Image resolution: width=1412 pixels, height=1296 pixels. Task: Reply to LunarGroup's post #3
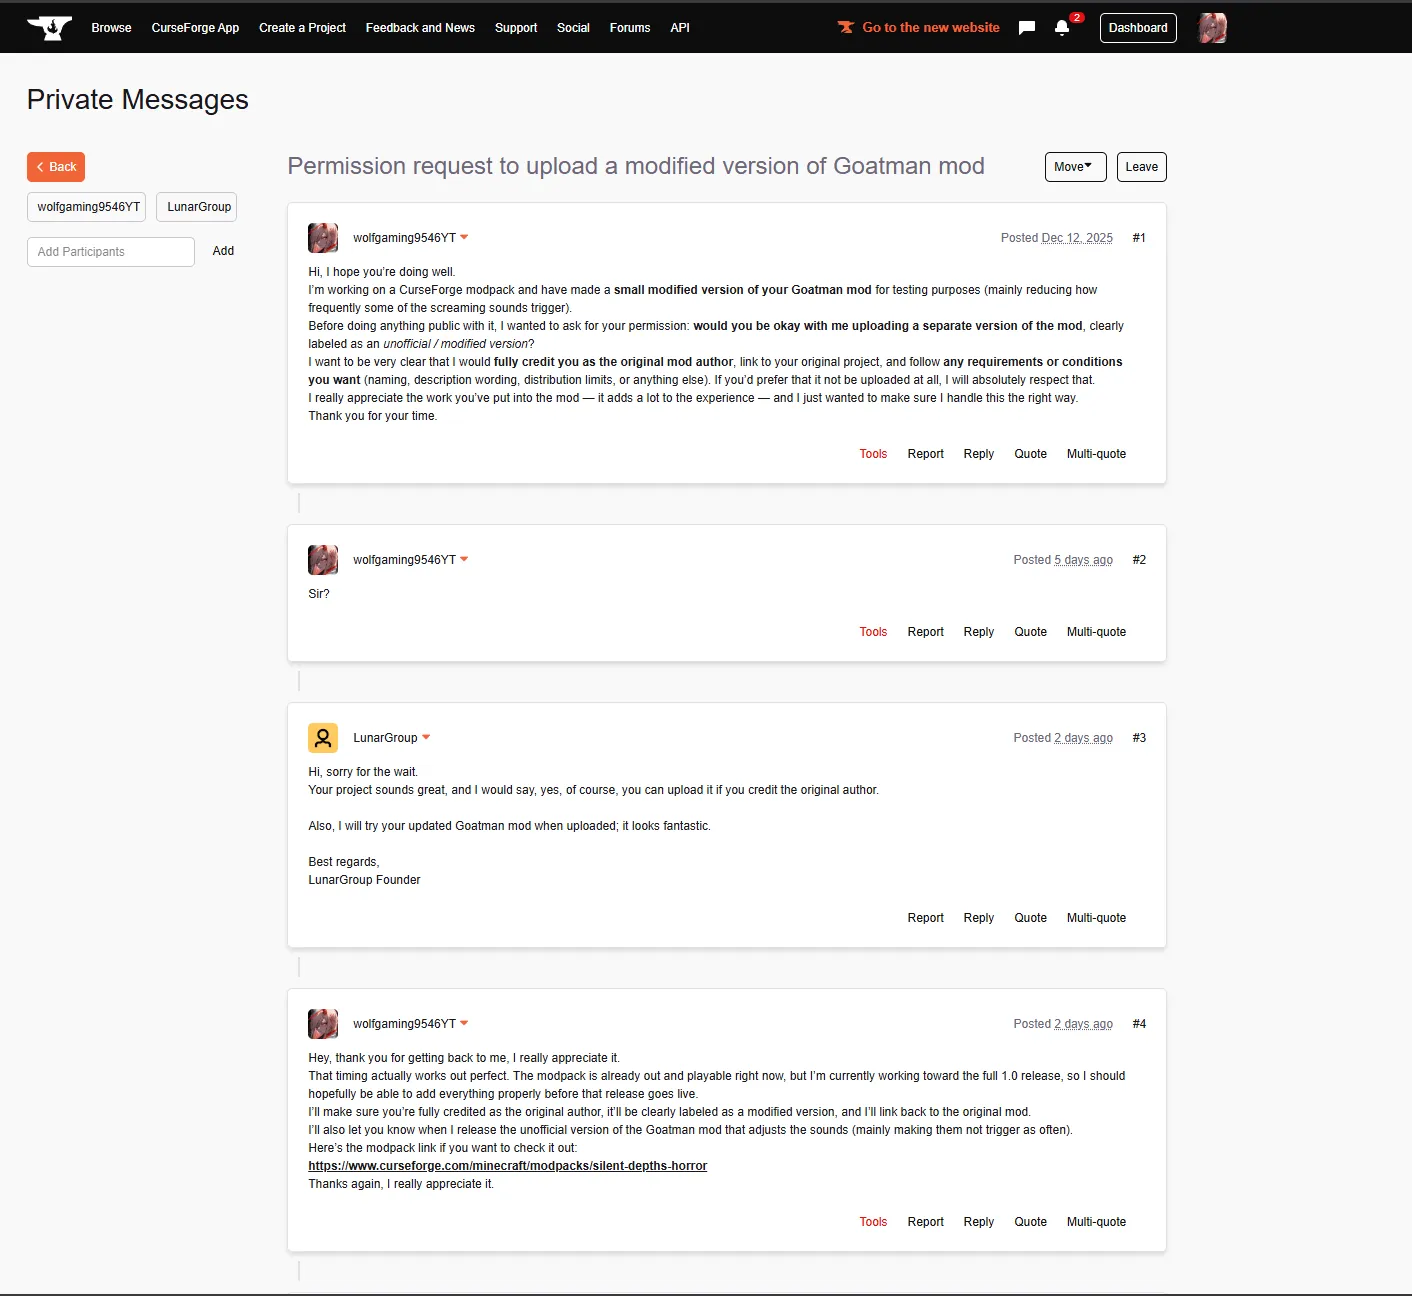click(x=979, y=918)
